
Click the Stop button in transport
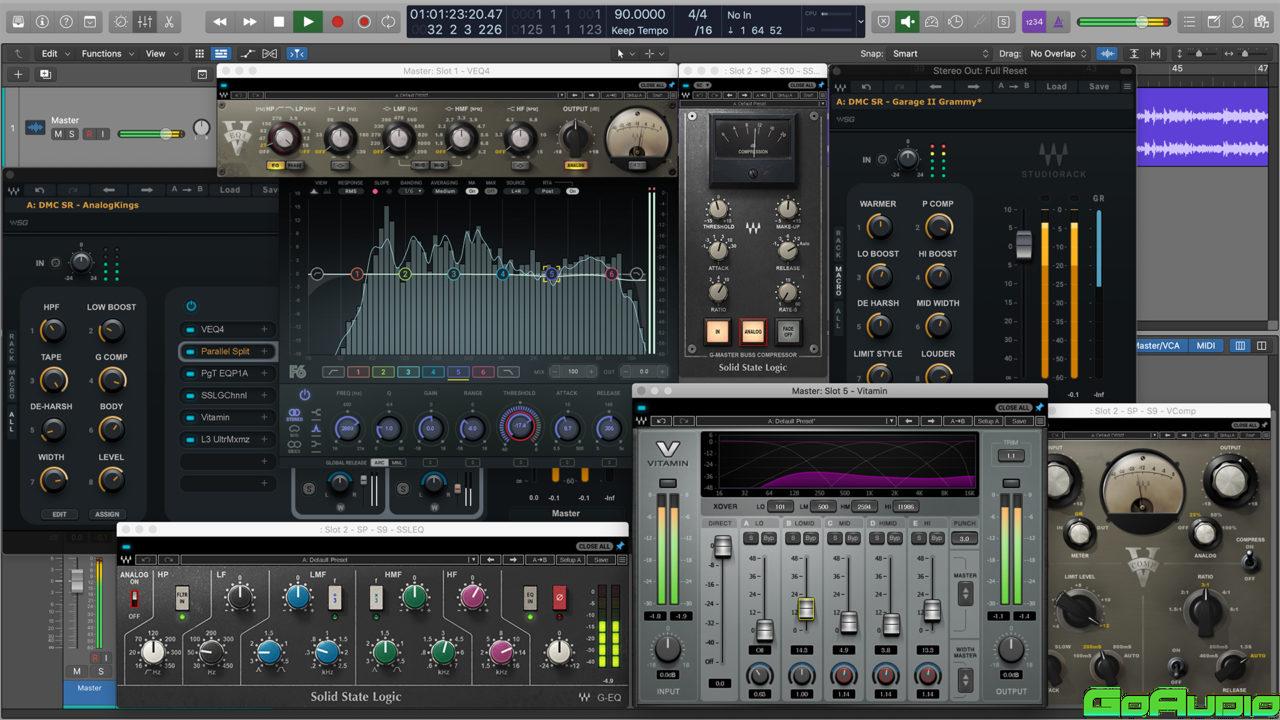coord(278,21)
